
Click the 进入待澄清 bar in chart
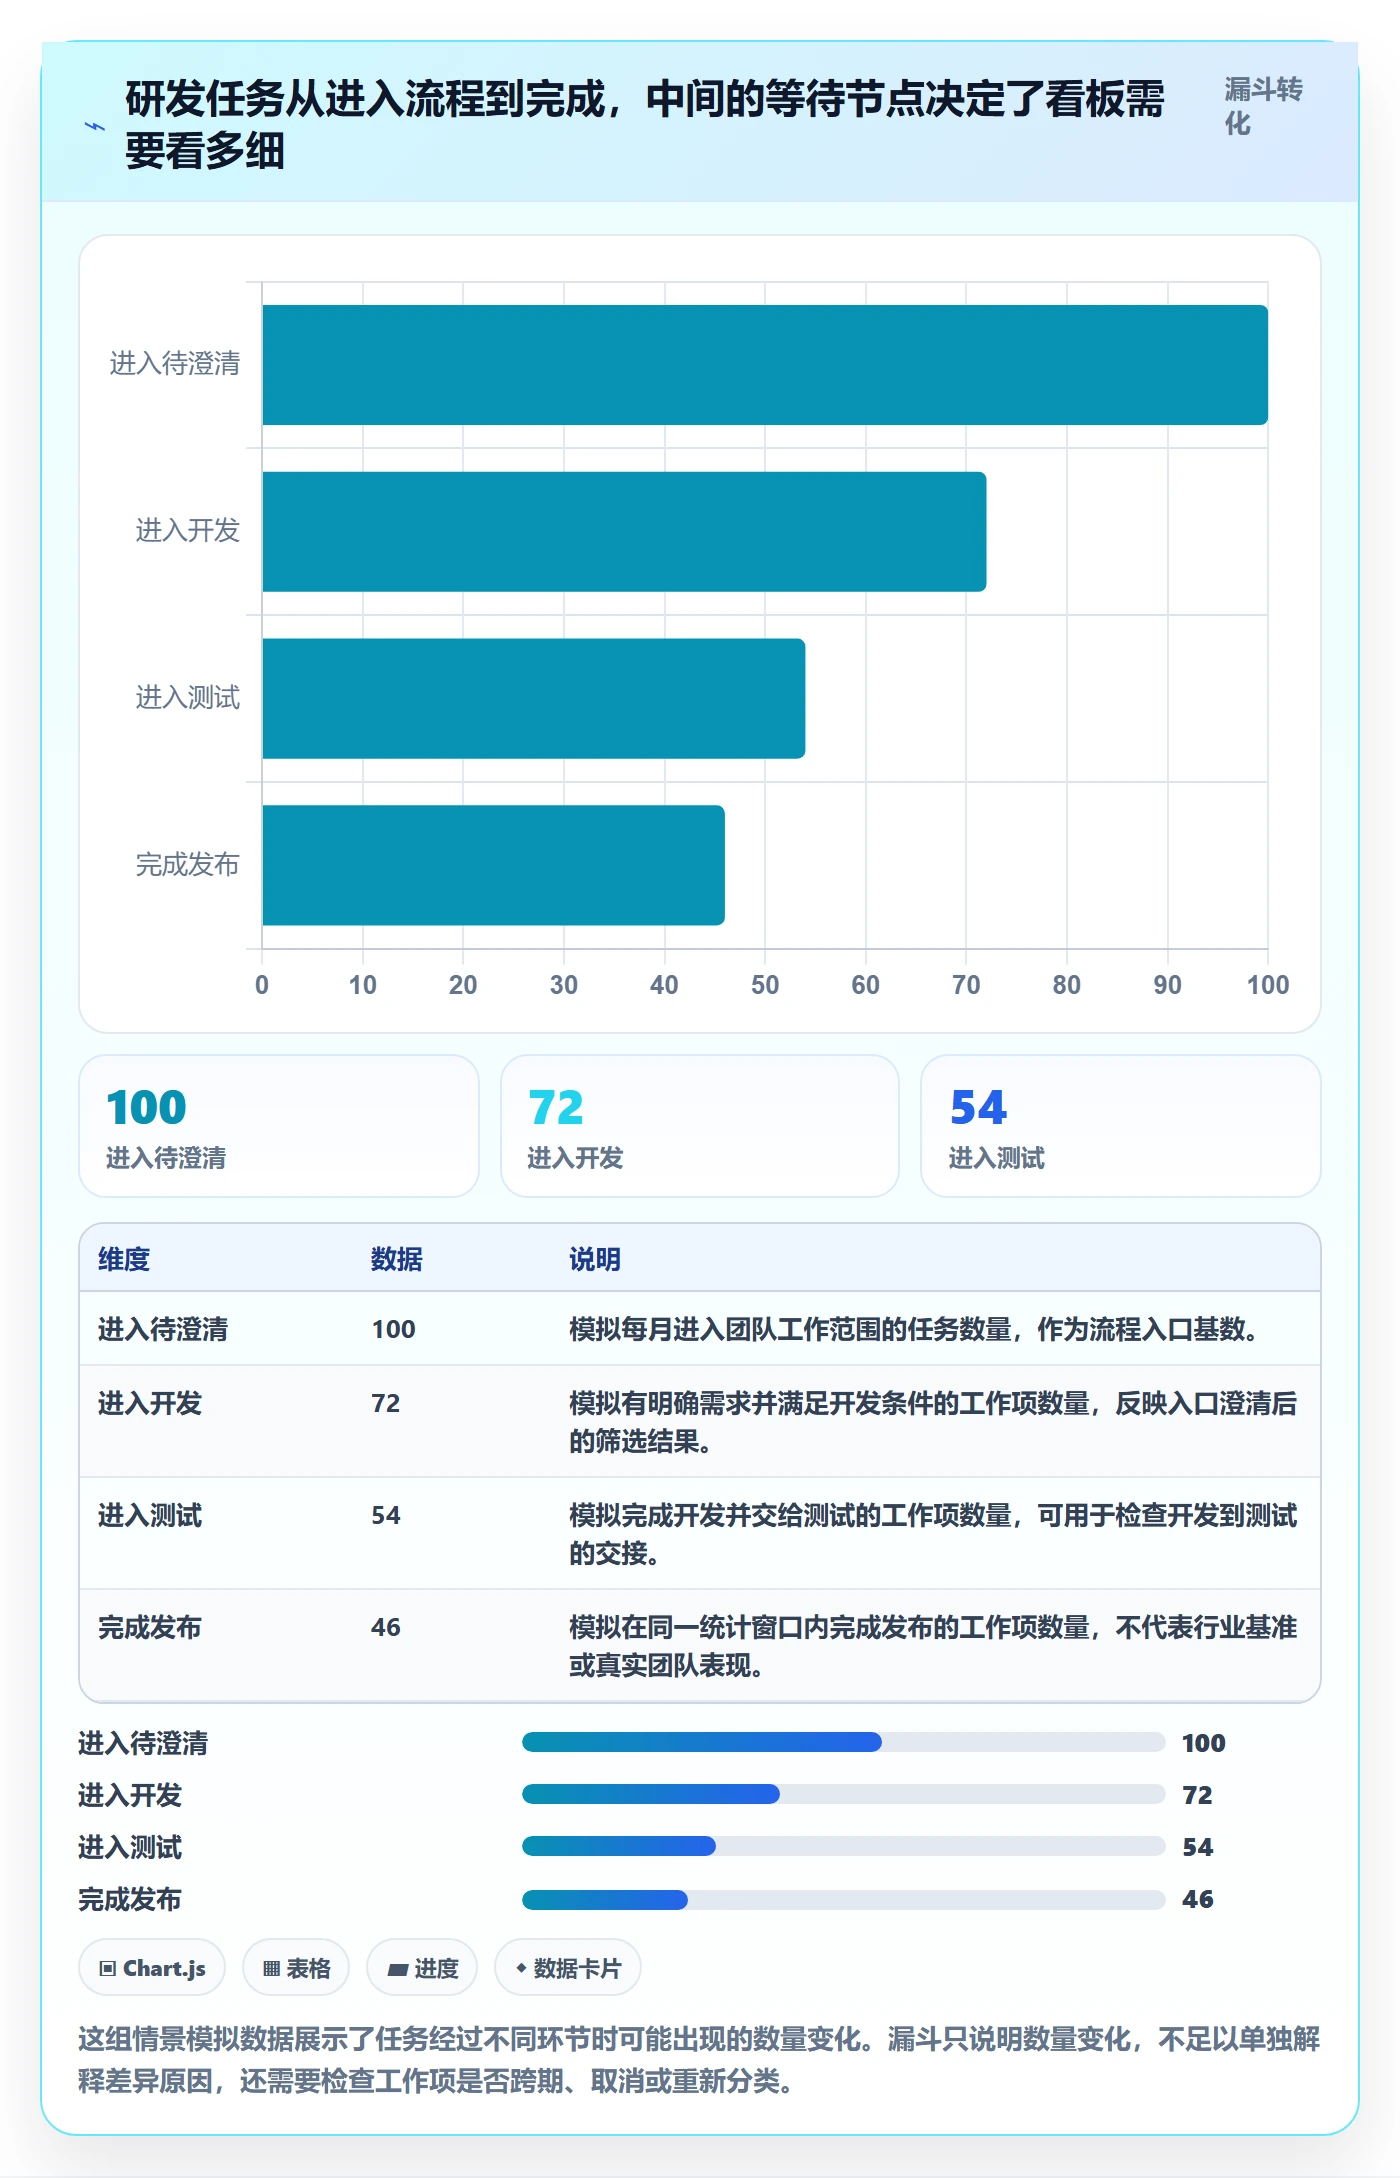[x=765, y=365]
